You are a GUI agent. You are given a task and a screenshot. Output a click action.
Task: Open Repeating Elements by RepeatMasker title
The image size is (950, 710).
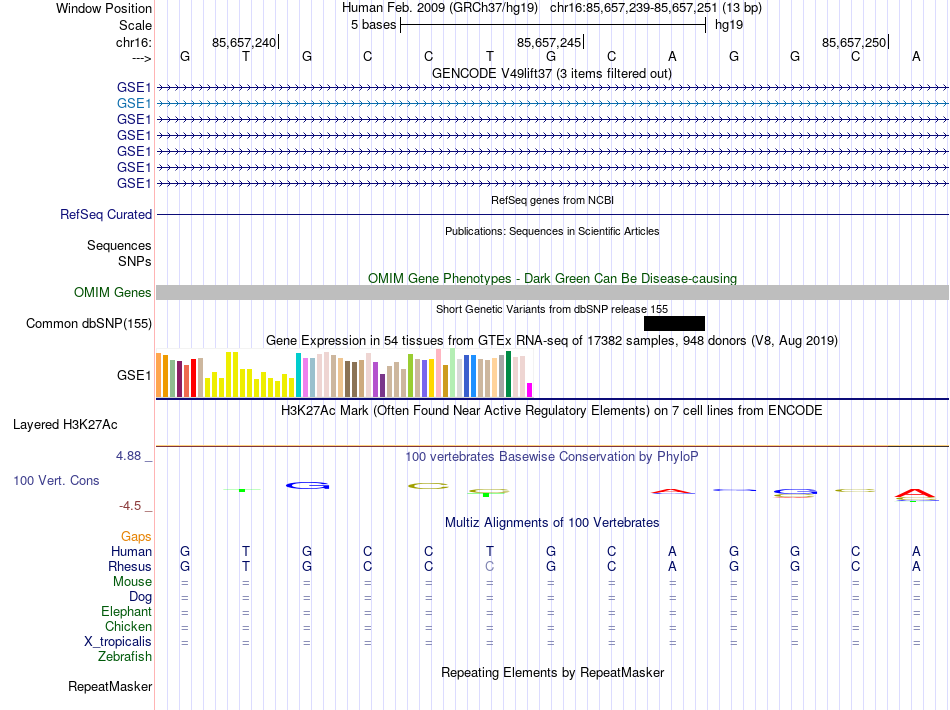coord(552,672)
